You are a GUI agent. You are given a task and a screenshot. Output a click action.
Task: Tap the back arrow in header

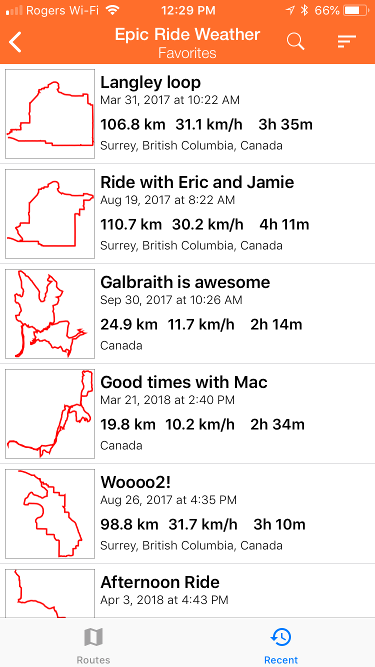pos(15,42)
